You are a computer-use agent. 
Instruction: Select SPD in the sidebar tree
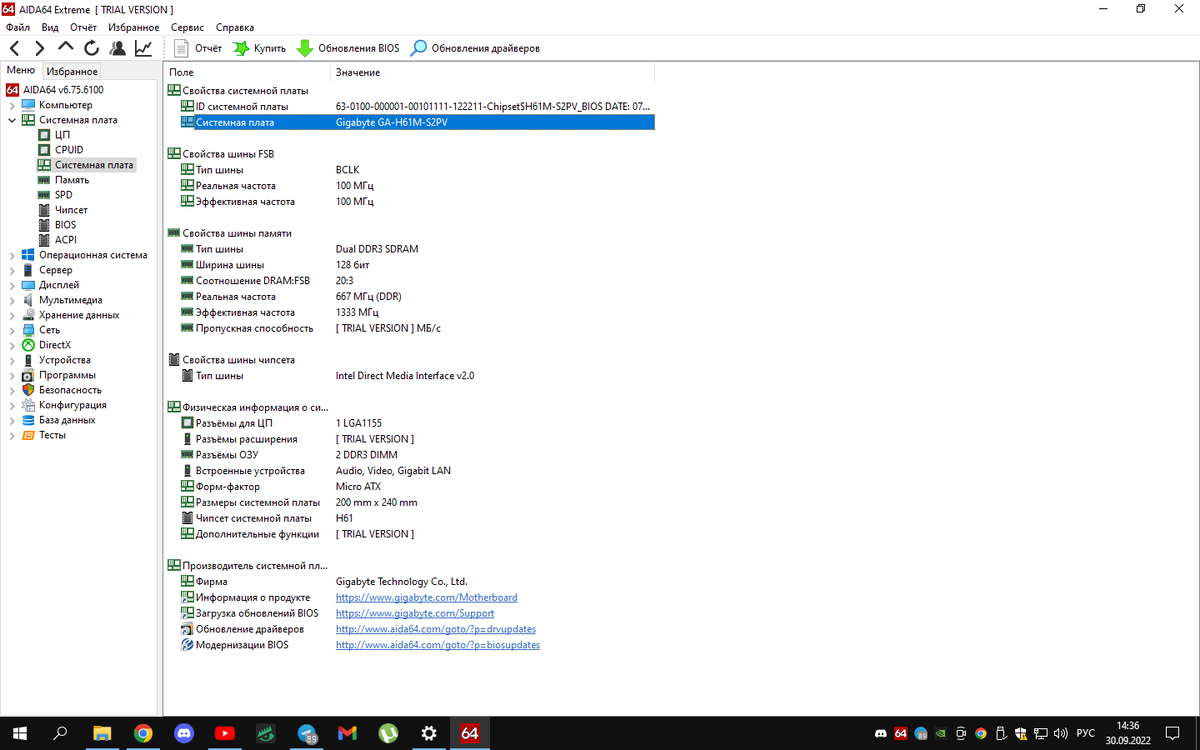63,195
